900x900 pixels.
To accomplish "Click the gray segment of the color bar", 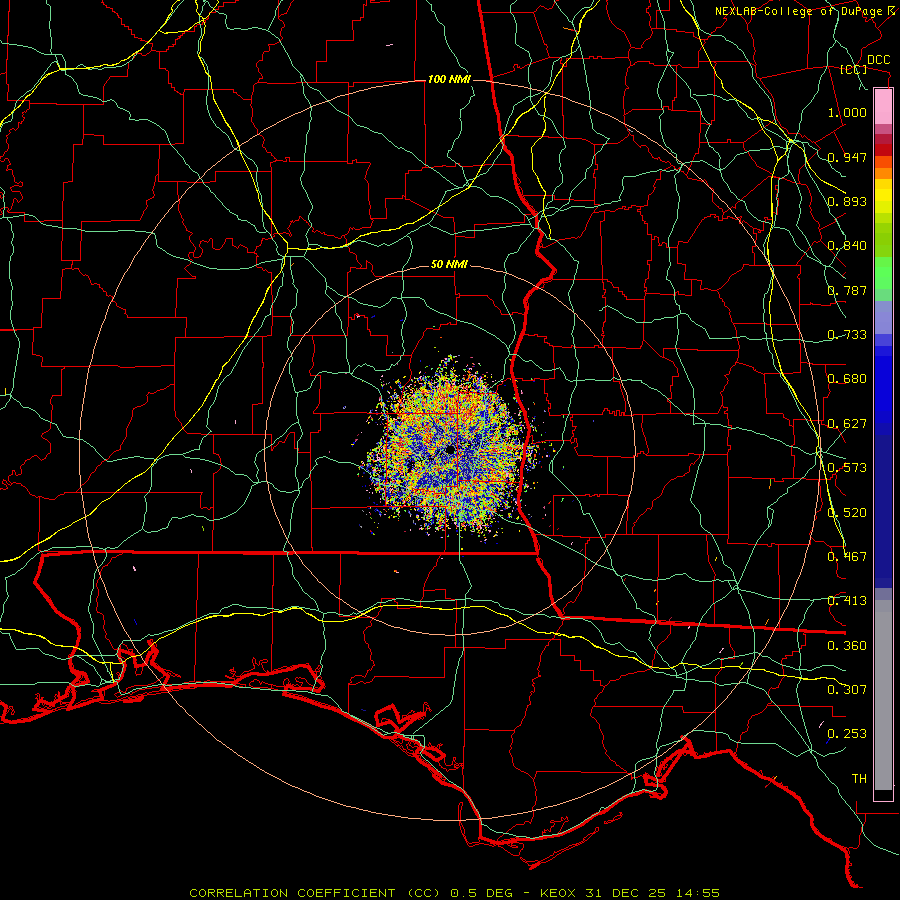I will [x=883, y=695].
